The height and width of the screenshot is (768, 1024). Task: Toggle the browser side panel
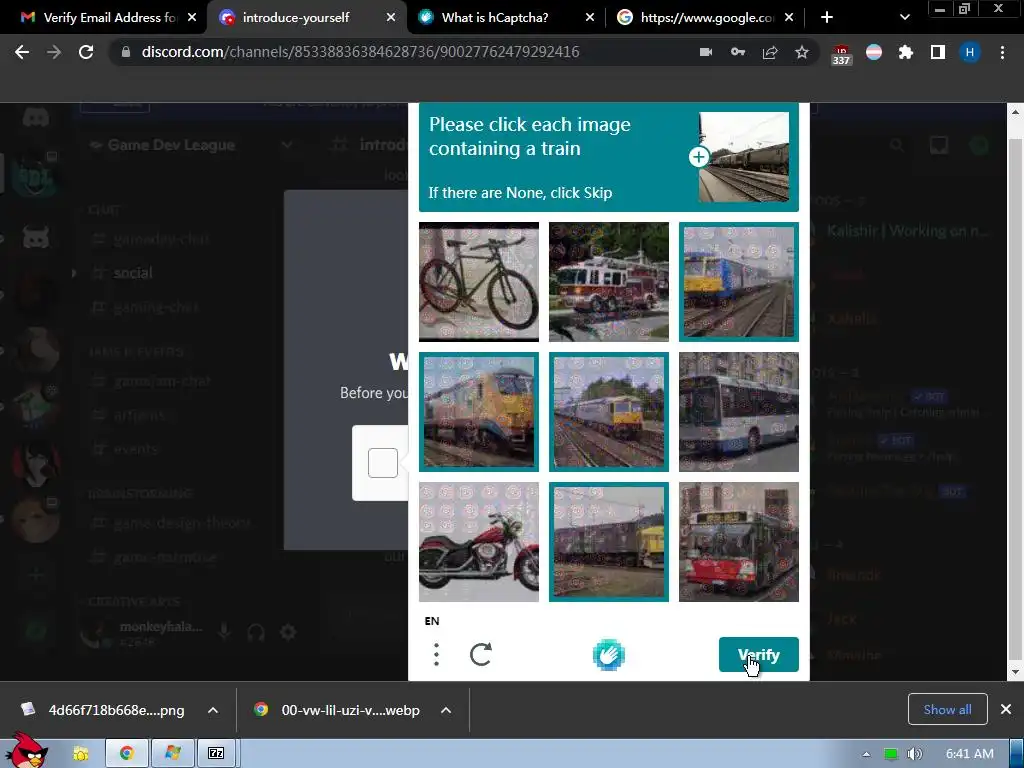pyautogui.click(x=938, y=52)
